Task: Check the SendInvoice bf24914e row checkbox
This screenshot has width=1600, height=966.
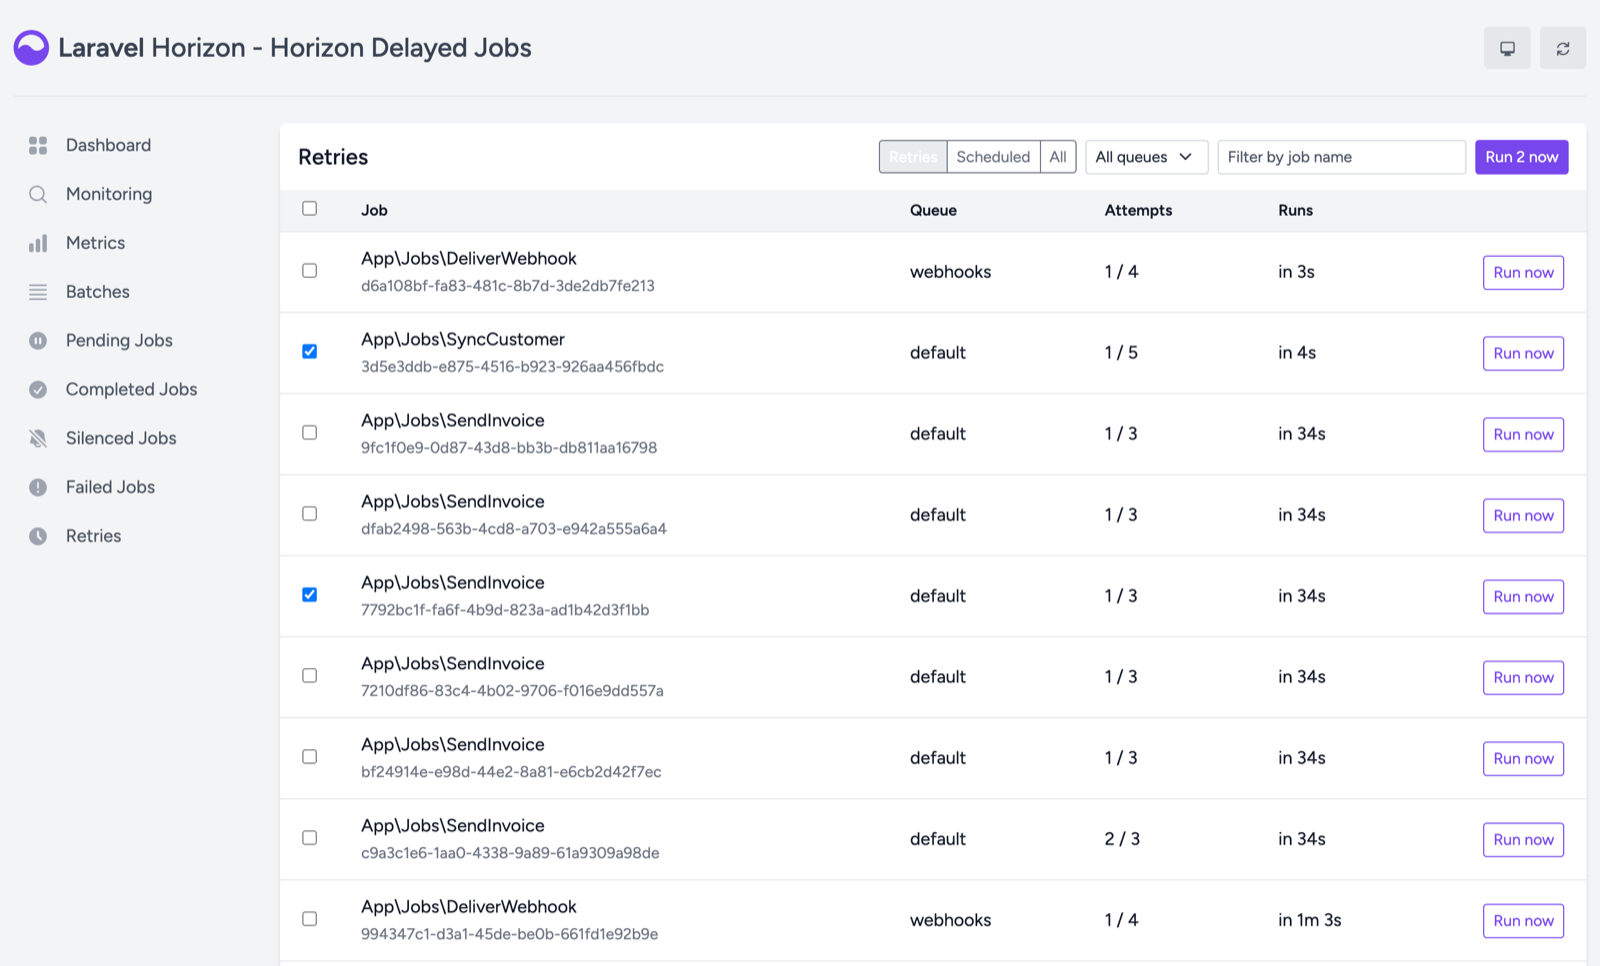Action: point(310,757)
